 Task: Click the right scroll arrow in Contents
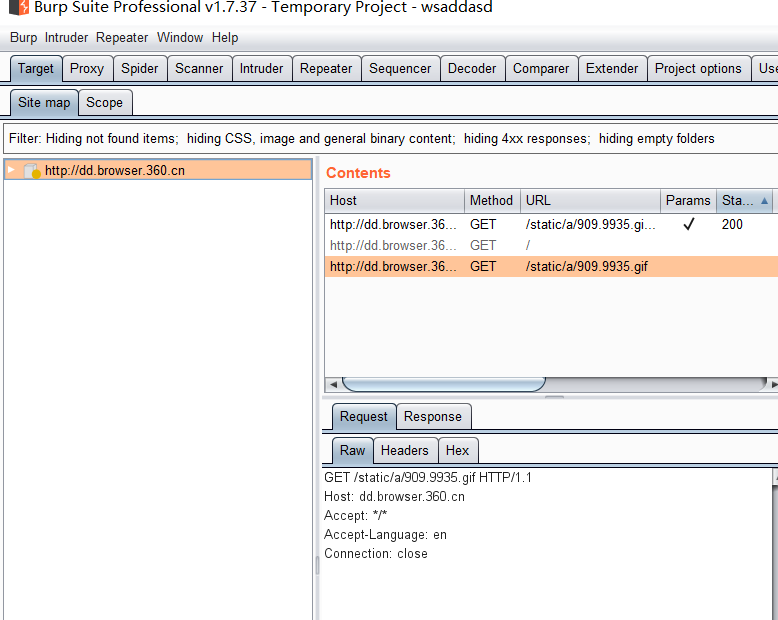tap(774, 384)
